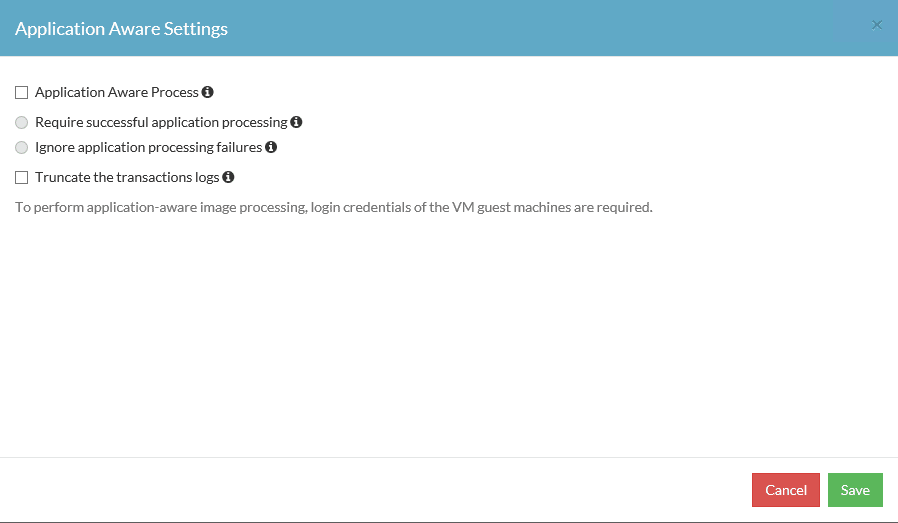Click the VM guest login credentials note text
This screenshot has height=523, width=898.
pos(333,207)
